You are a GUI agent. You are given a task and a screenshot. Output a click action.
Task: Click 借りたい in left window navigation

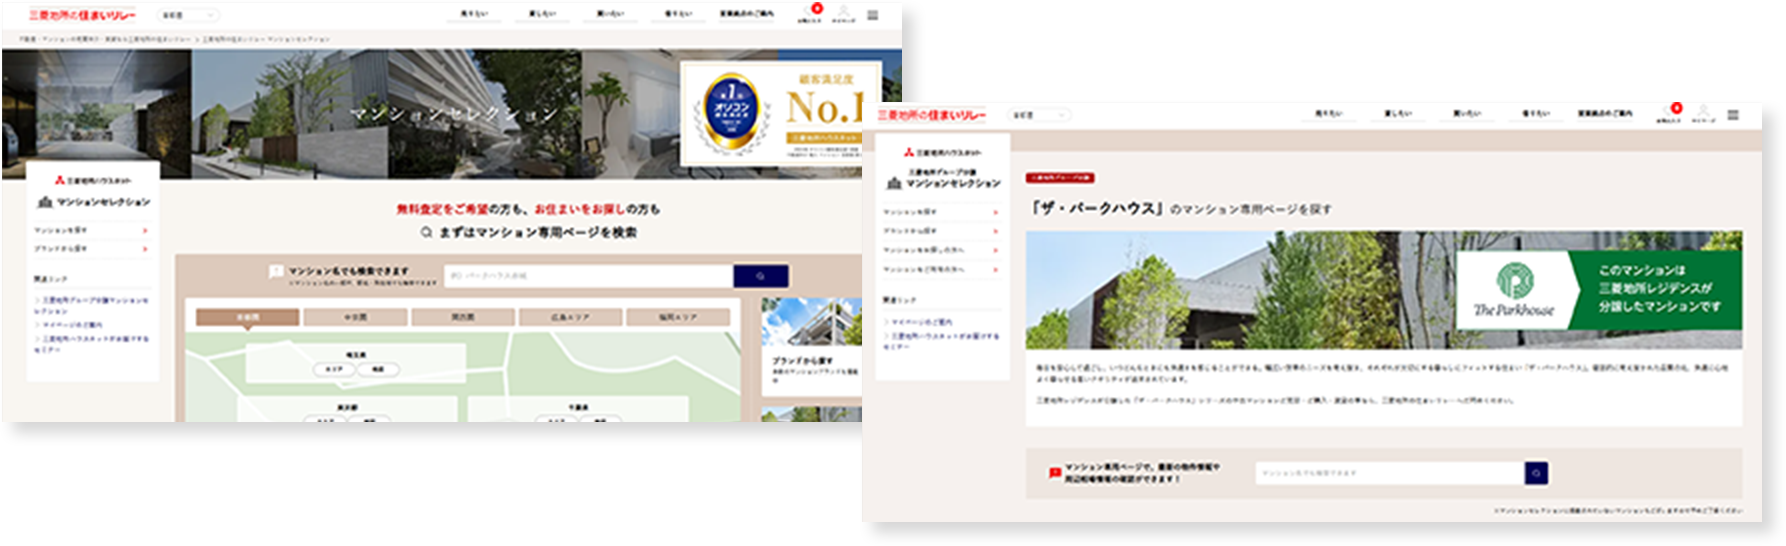click(x=678, y=14)
